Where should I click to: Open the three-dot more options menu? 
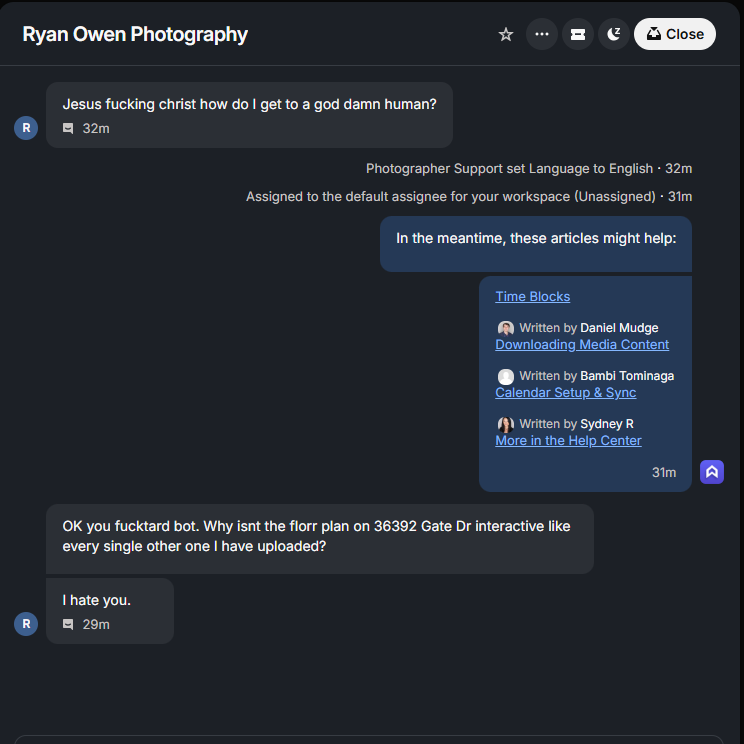[x=542, y=34]
